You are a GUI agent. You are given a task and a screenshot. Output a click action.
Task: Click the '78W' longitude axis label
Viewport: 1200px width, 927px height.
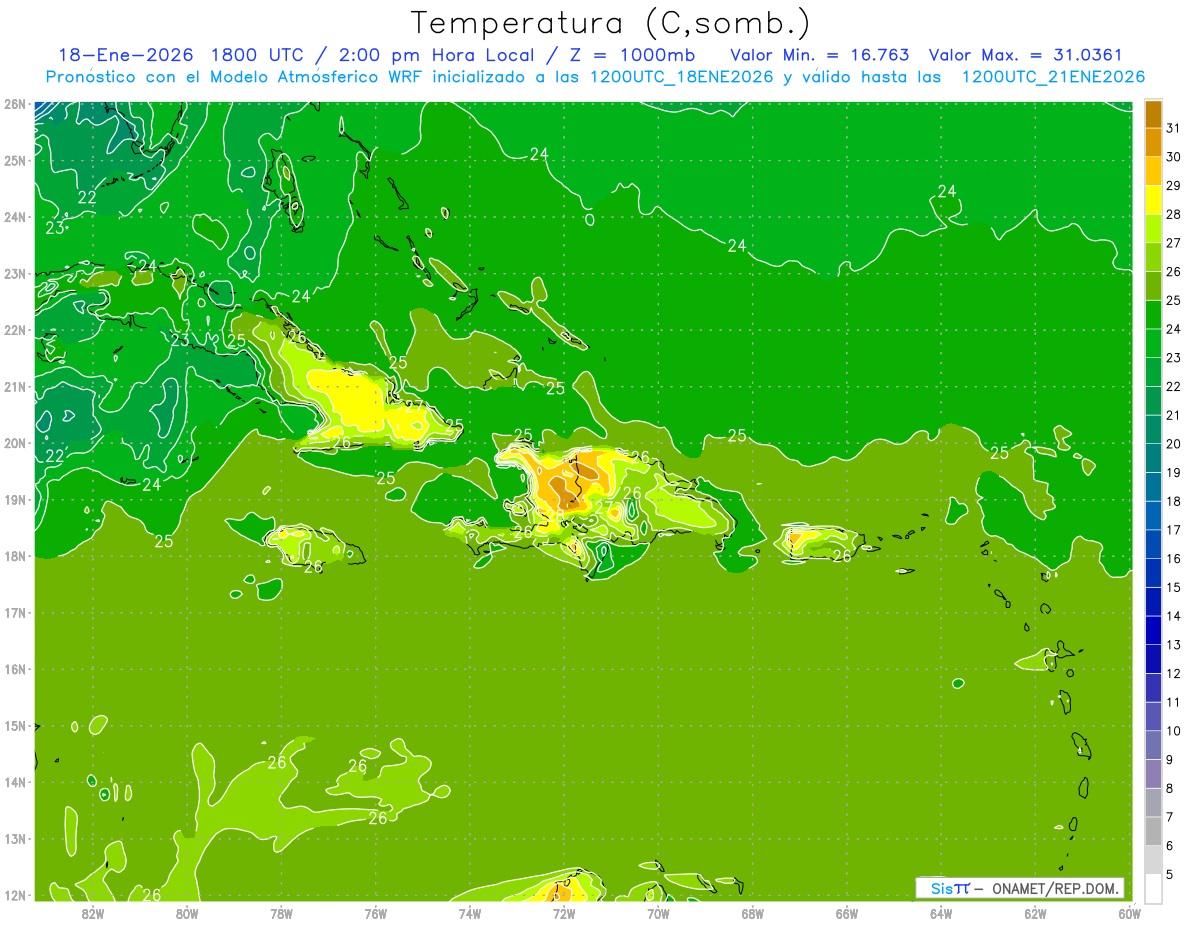(x=281, y=913)
